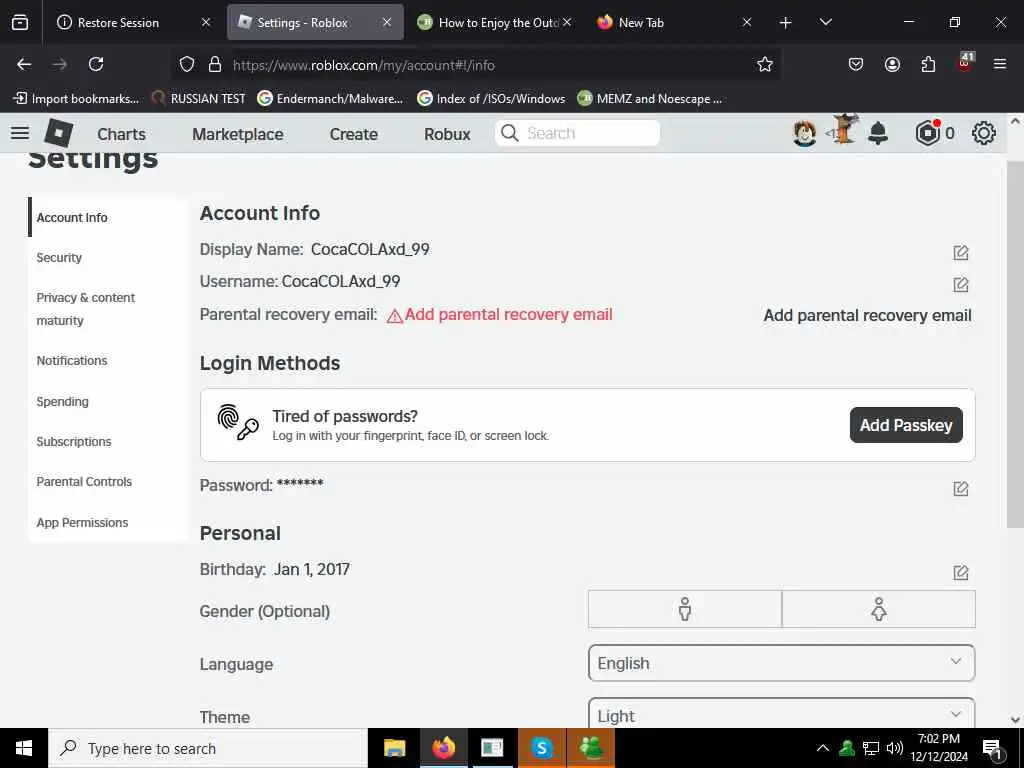1024x768 pixels.
Task: Reload the page using the refresh icon
Action: tap(96, 64)
